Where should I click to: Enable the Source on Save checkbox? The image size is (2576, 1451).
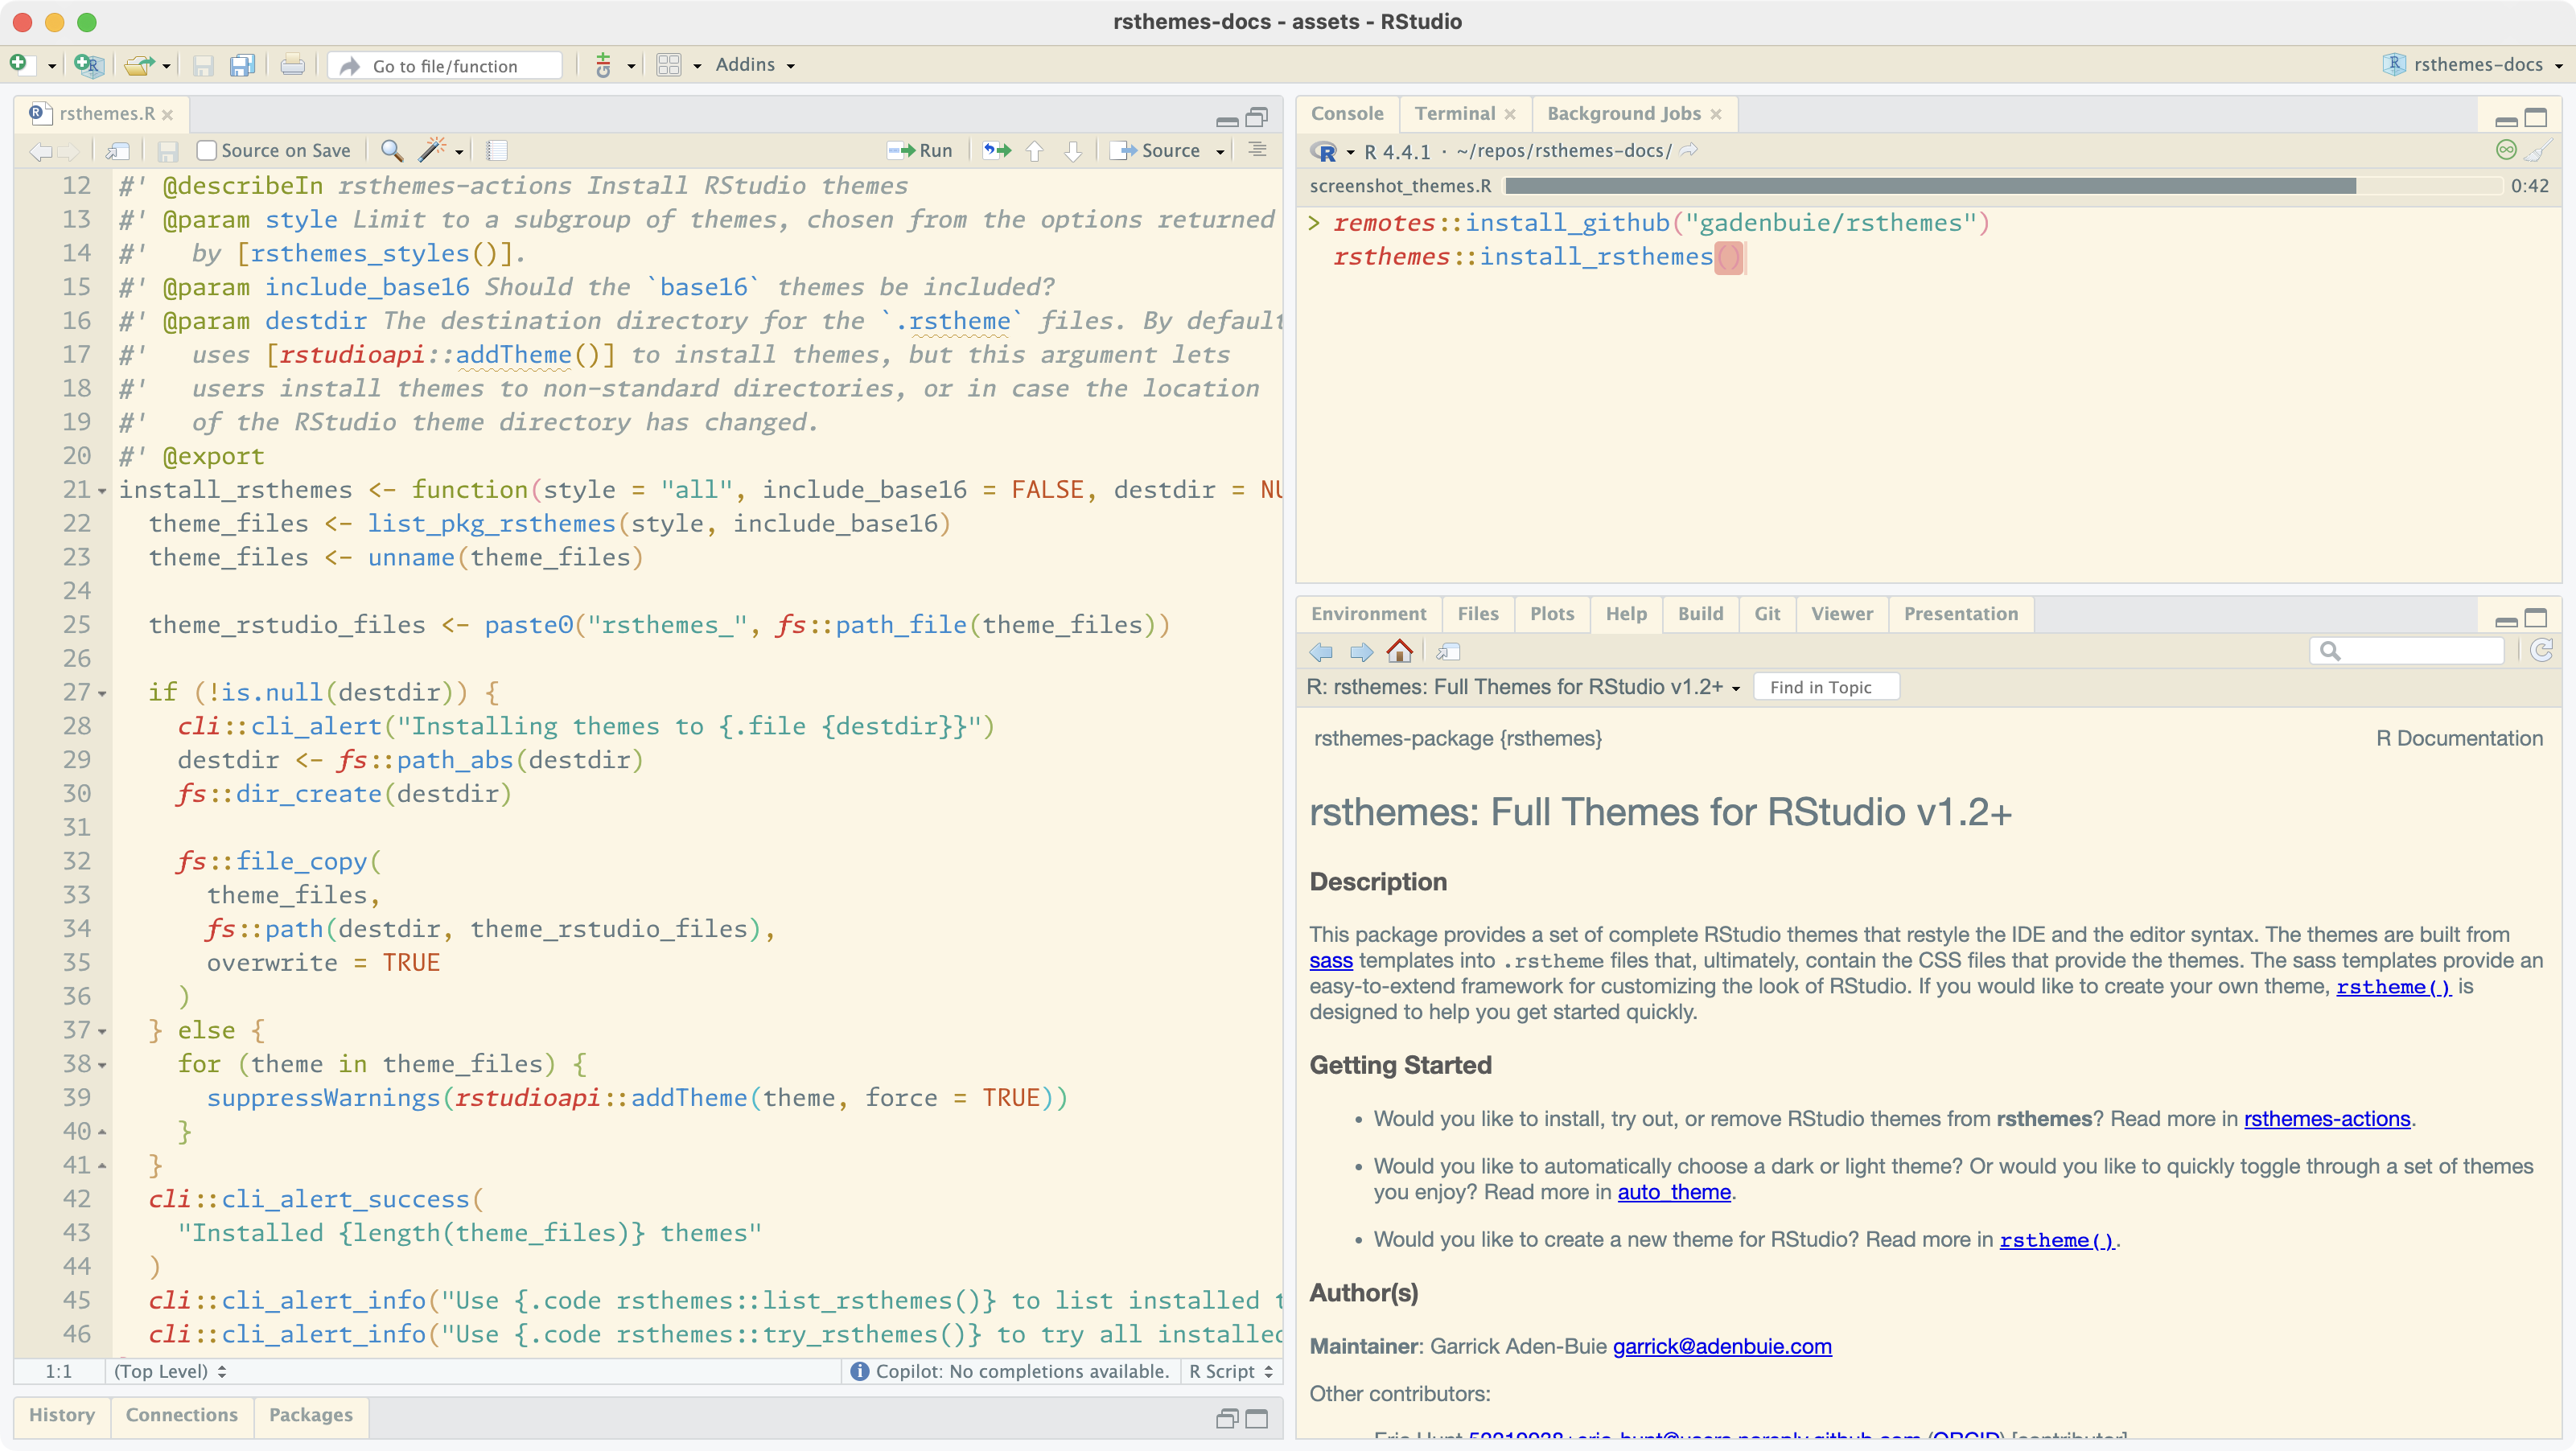pyautogui.click(x=207, y=150)
